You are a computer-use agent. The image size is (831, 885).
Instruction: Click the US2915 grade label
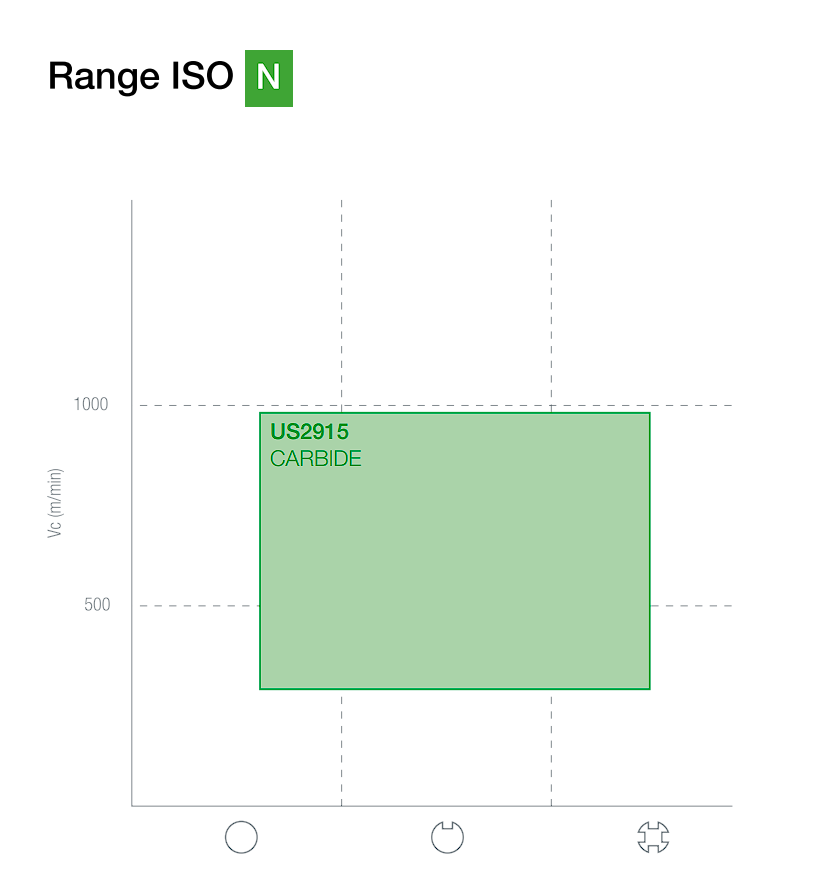(309, 432)
